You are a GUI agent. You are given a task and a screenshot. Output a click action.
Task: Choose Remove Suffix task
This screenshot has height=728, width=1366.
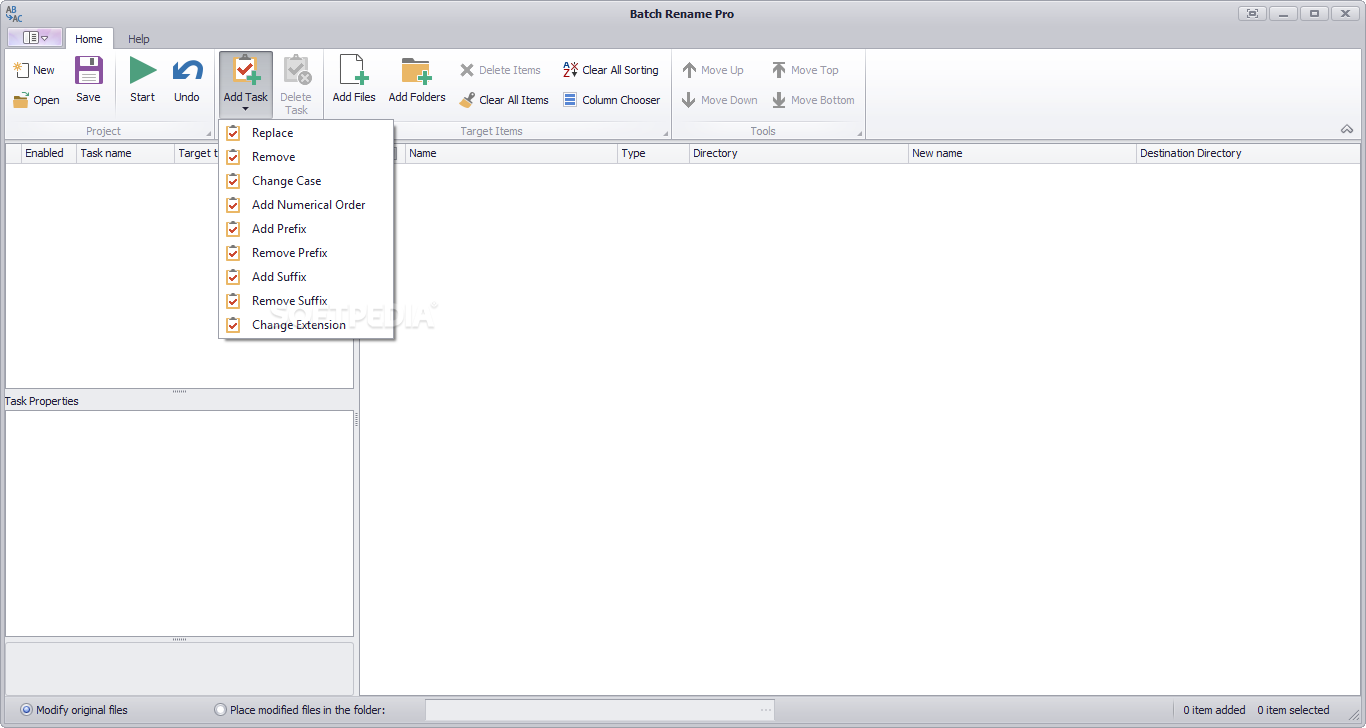pyautogui.click(x=306, y=301)
